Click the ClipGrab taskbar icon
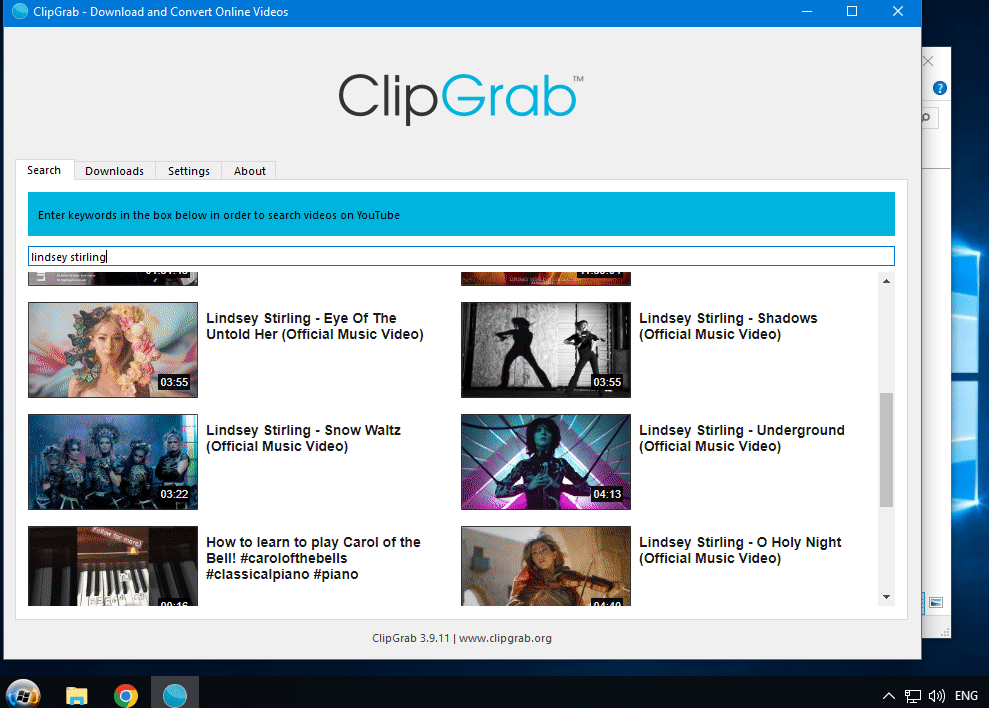 coord(175,695)
